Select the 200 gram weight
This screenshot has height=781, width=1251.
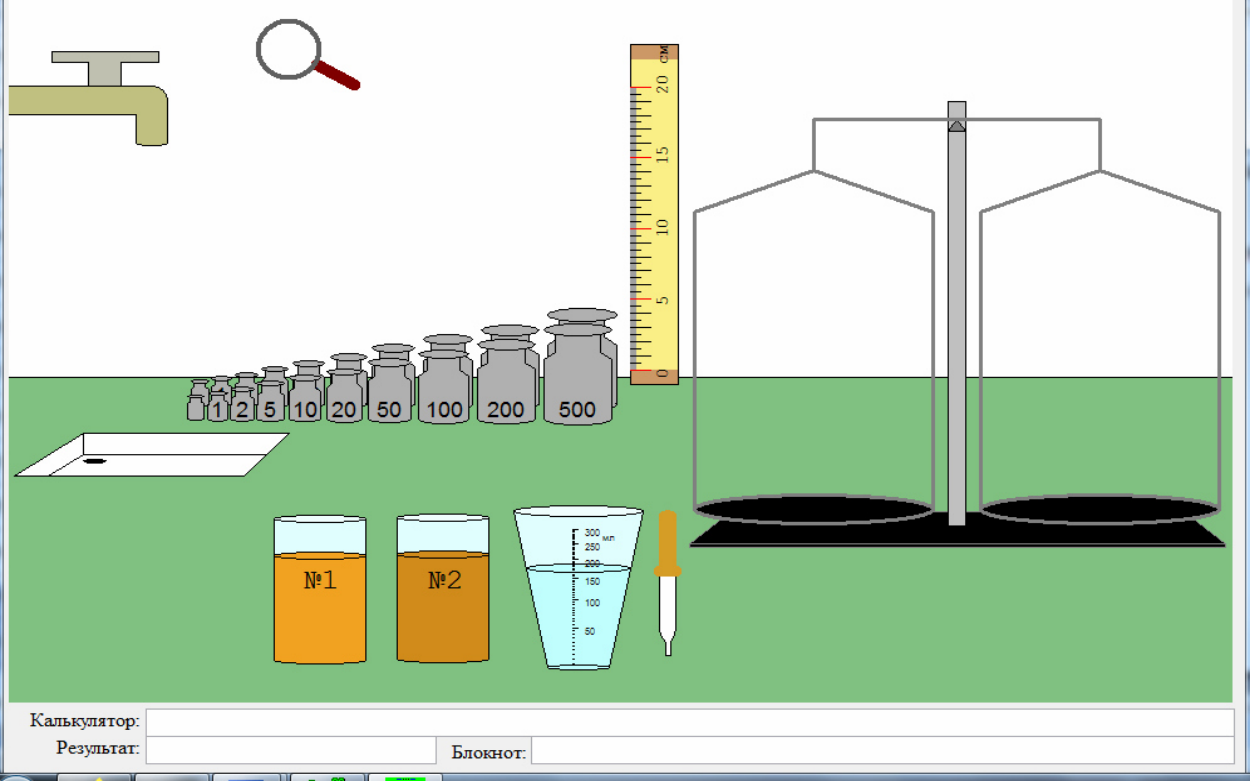tap(506, 381)
